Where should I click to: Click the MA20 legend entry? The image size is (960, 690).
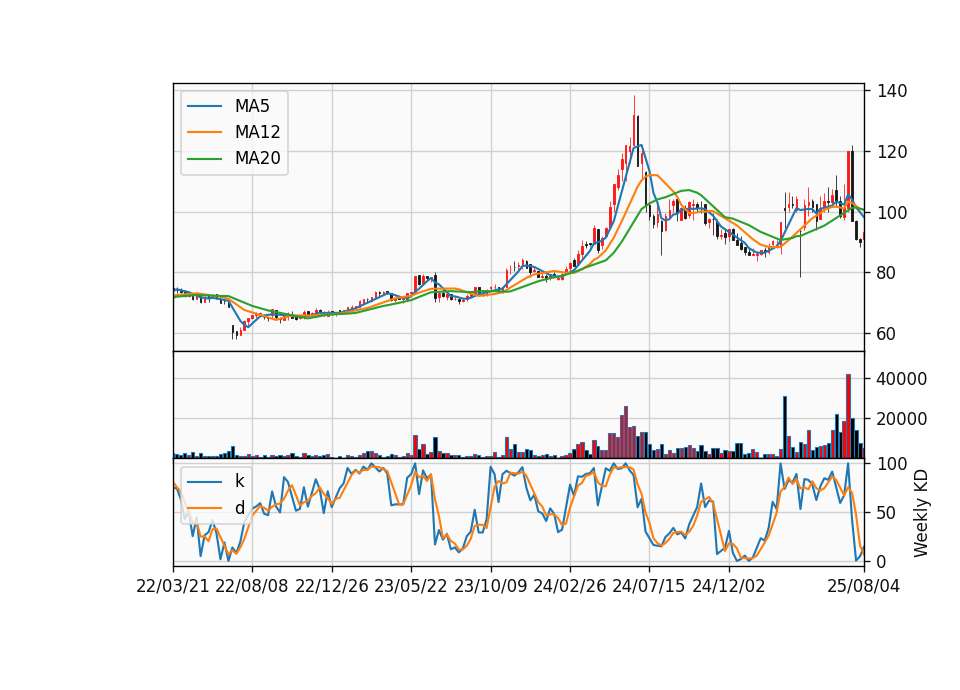click(x=234, y=159)
